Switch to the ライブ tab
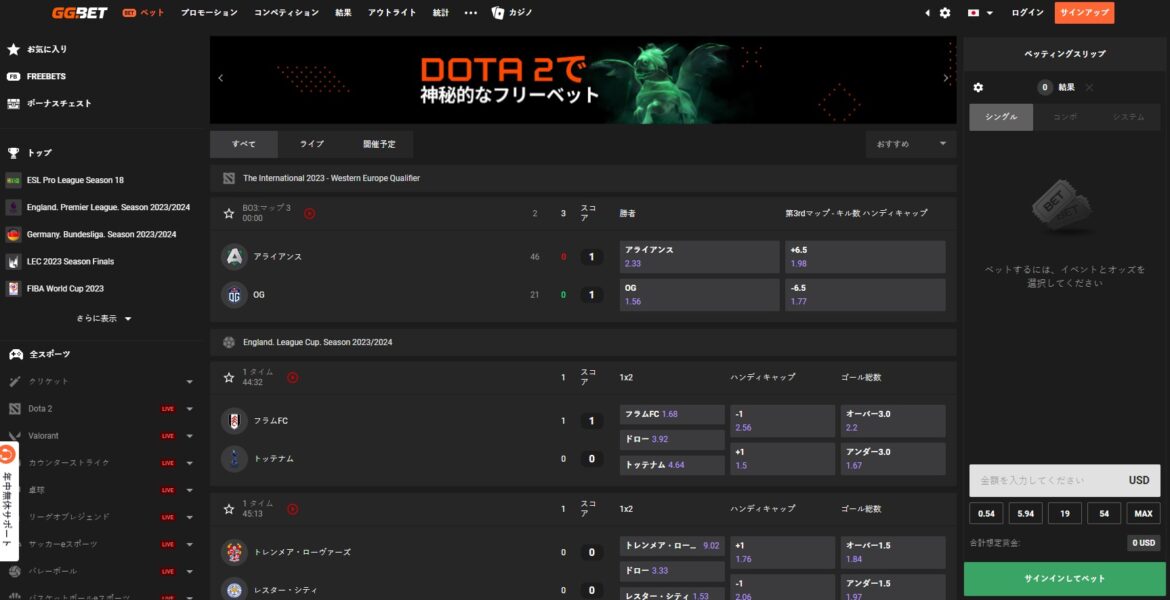 click(x=312, y=144)
